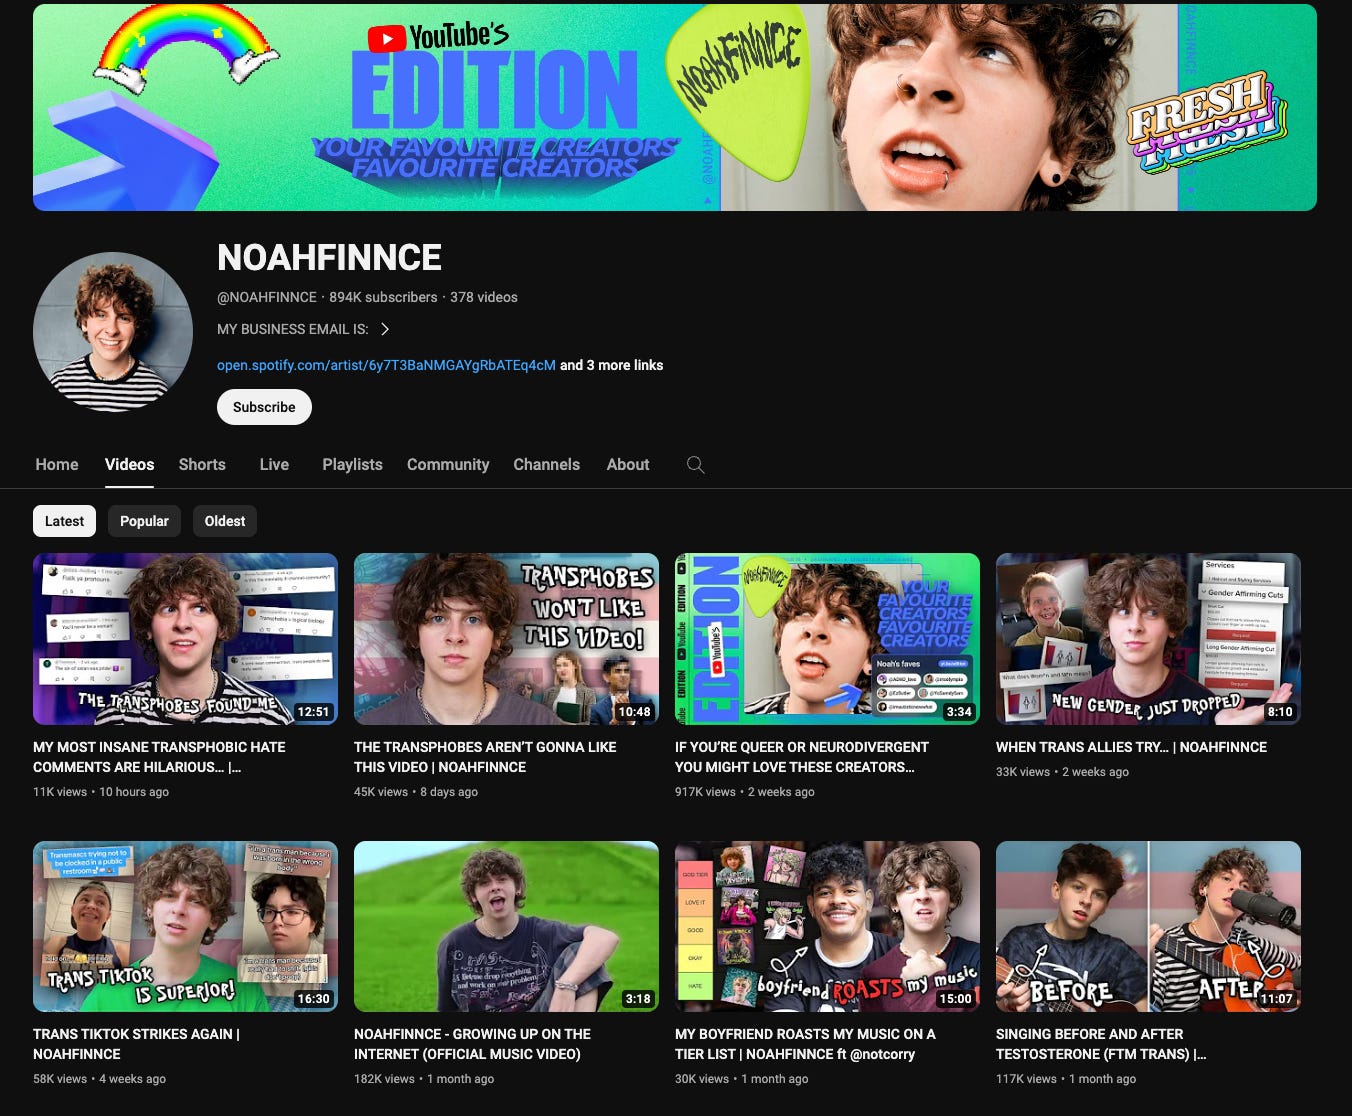Open 'Boyfriend roasts my music' thumbnail
The image size is (1352, 1116).
click(x=827, y=927)
